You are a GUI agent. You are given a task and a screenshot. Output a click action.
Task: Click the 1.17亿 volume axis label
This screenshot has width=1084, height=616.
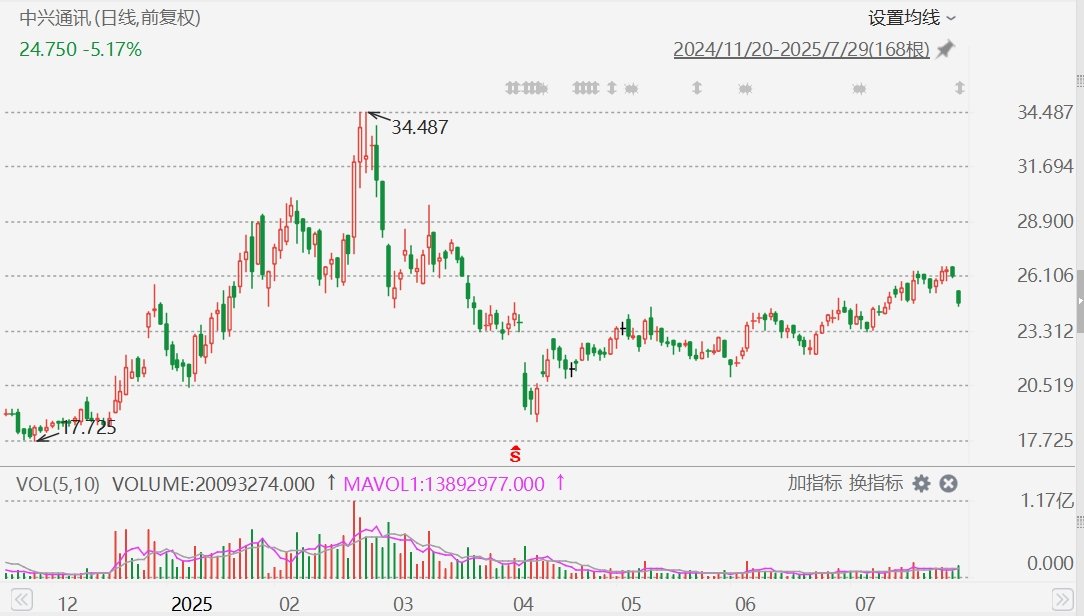click(x=1047, y=501)
